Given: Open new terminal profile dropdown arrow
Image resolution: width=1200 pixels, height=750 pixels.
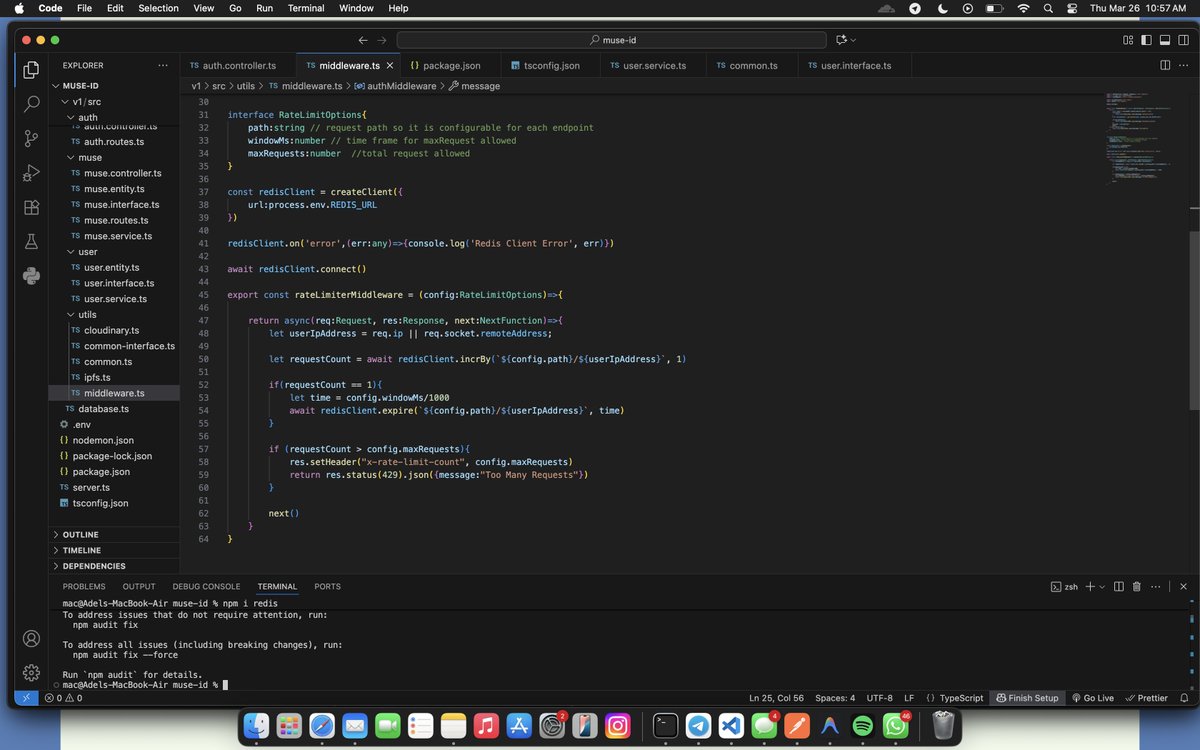Looking at the screenshot, I should pos(1104,587).
